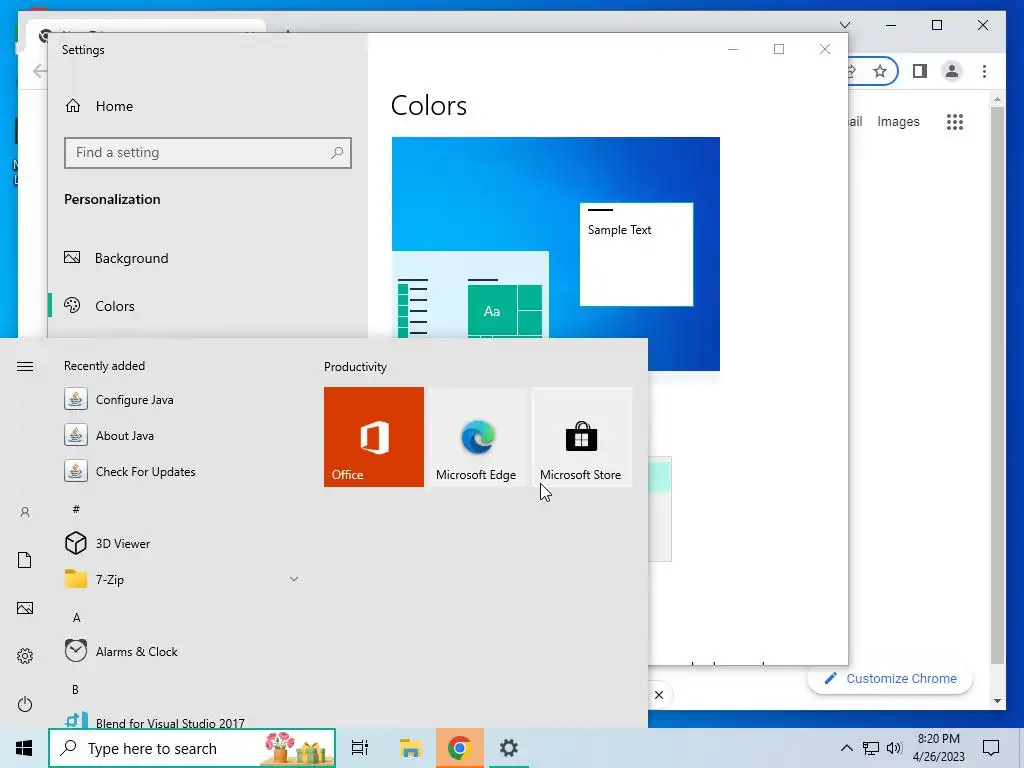Click Type here to search box
1024x768 pixels.
pos(192,748)
